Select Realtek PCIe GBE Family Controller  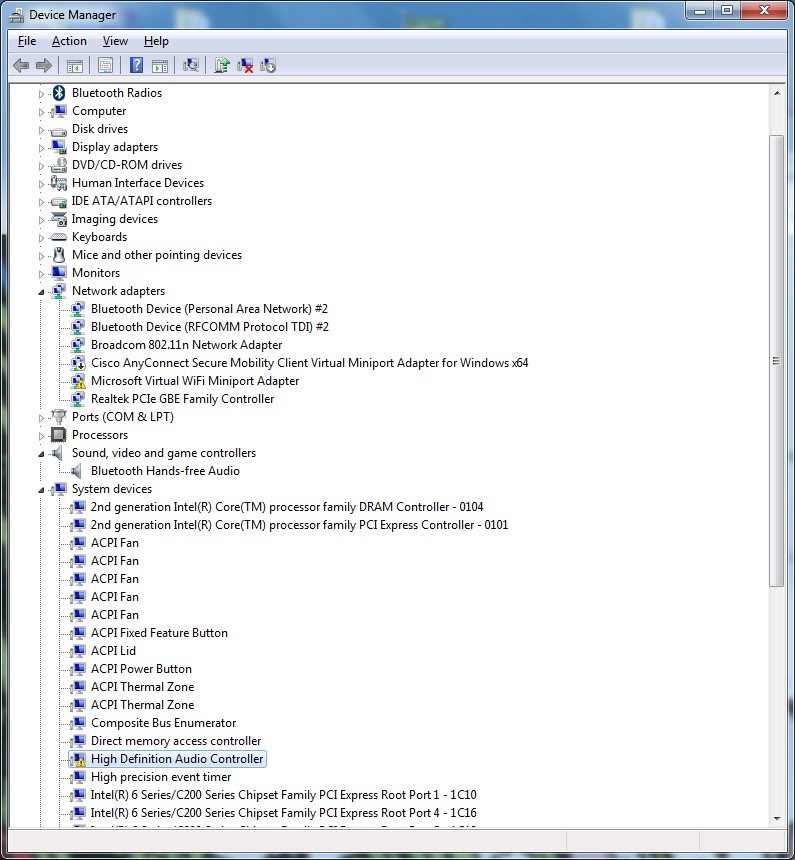pos(183,399)
